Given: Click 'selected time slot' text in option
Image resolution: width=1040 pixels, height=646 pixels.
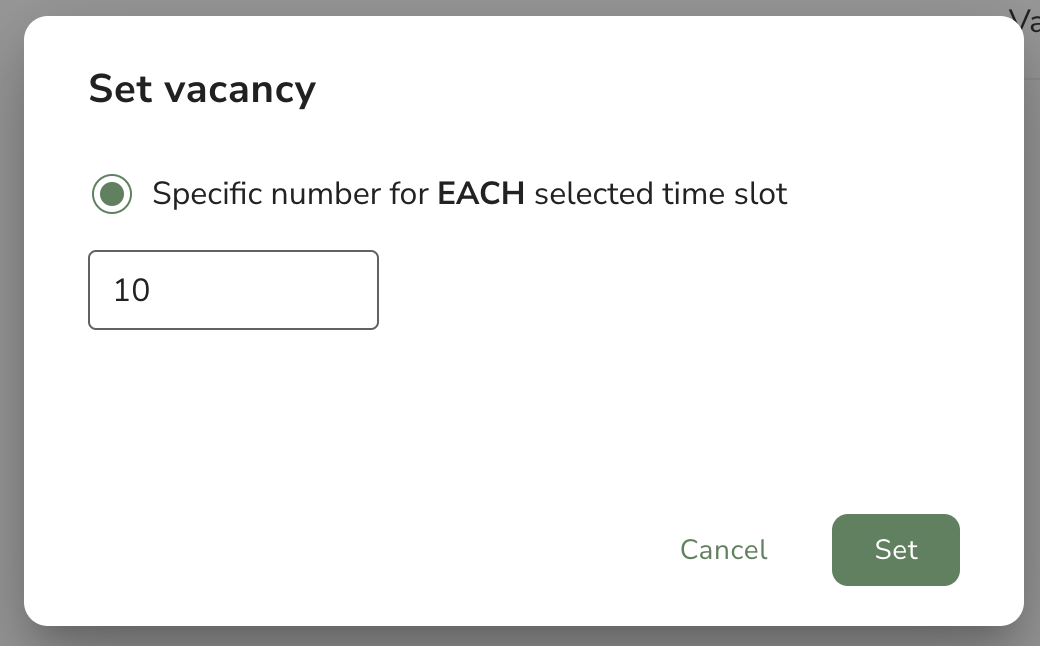Looking at the screenshot, I should click(661, 194).
